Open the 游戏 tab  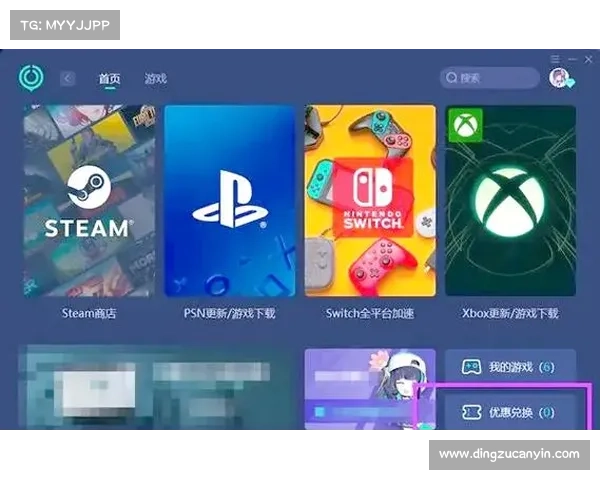click(155, 78)
